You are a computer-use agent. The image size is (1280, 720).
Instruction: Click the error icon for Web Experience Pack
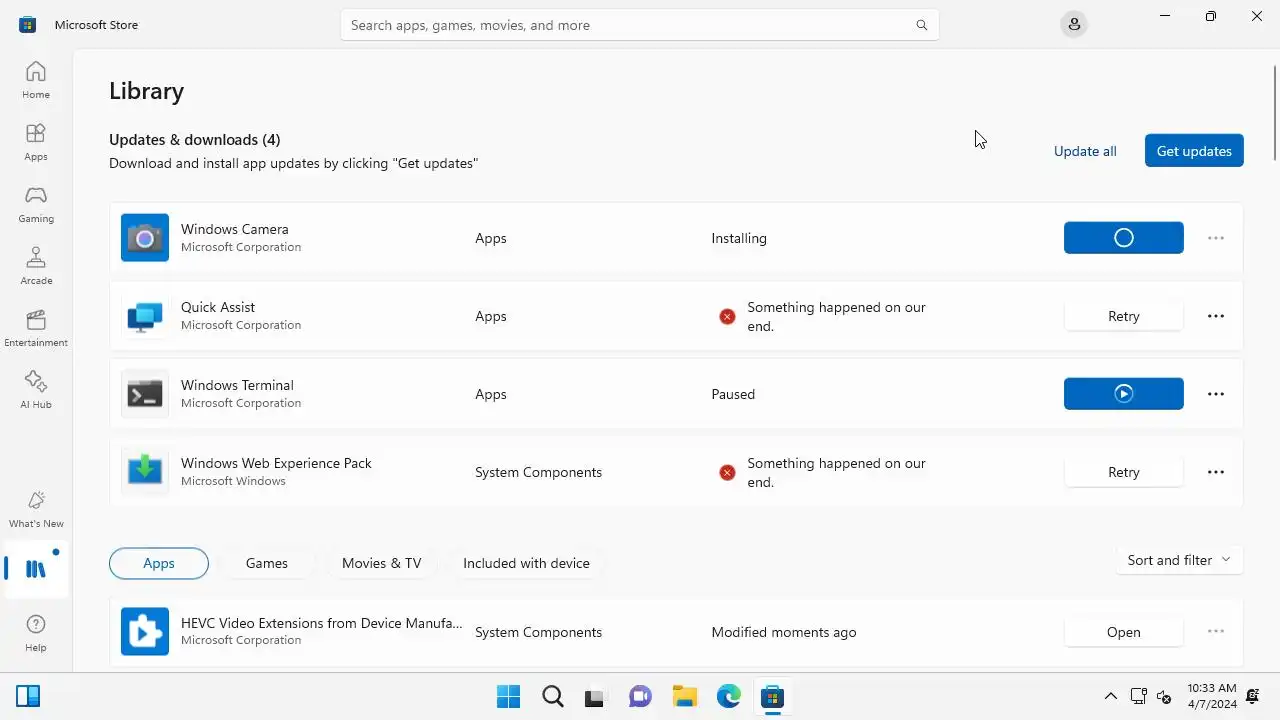tap(727, 472)
